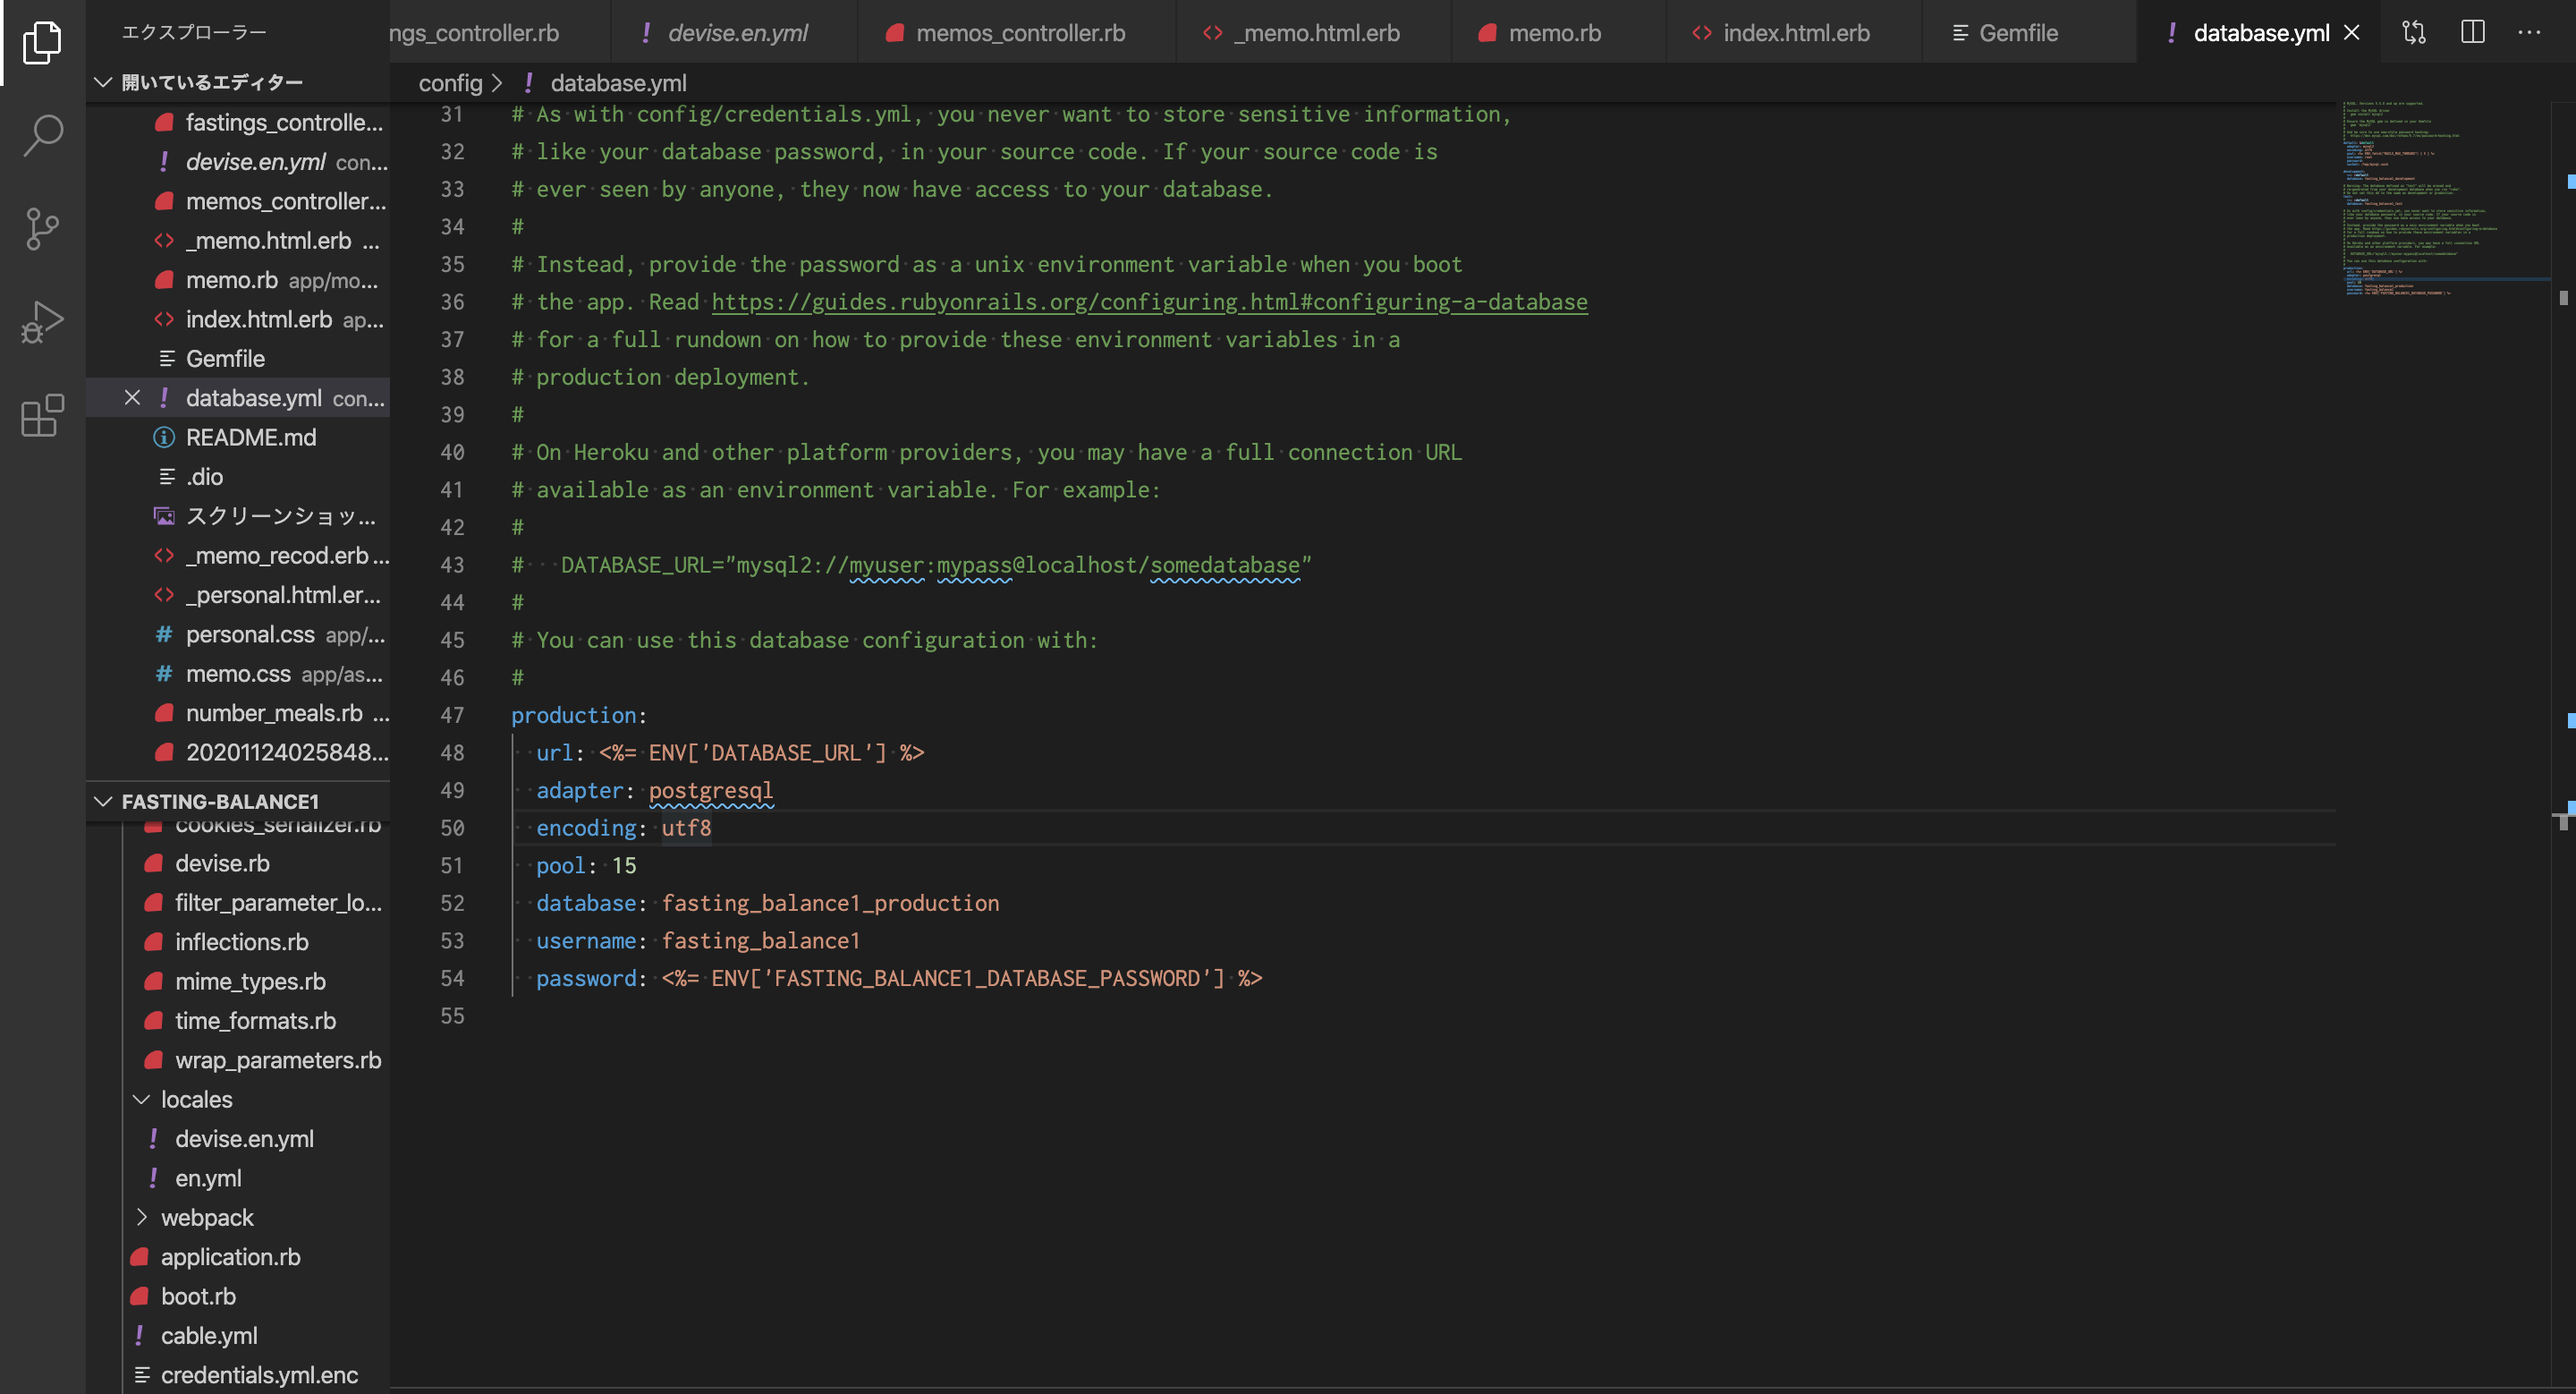Switch to the devise.en.yml tab
Viewport: 2576px width, 1394px height.
click(x=734, y=33)
